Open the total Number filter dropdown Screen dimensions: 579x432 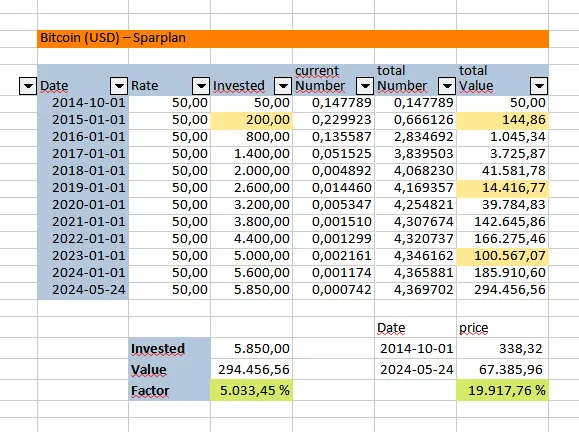pyautogui.click(x=447, y=86)
